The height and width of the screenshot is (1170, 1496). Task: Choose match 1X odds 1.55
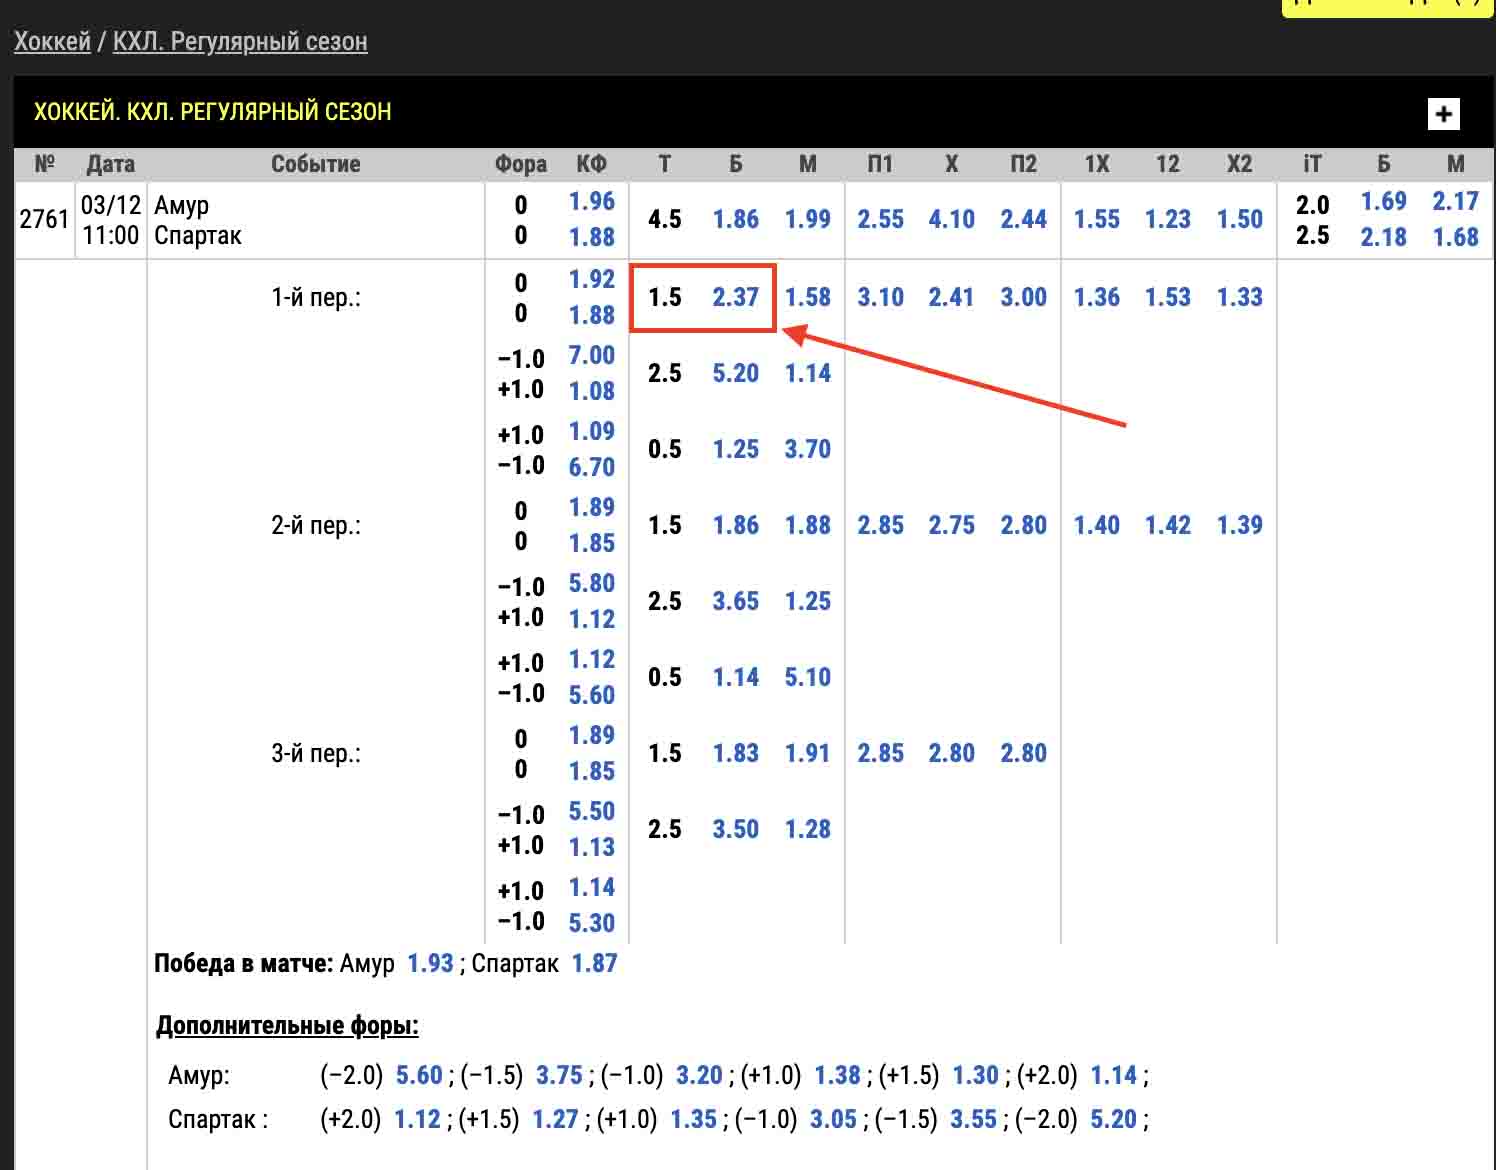click(x=1097, y=219)
